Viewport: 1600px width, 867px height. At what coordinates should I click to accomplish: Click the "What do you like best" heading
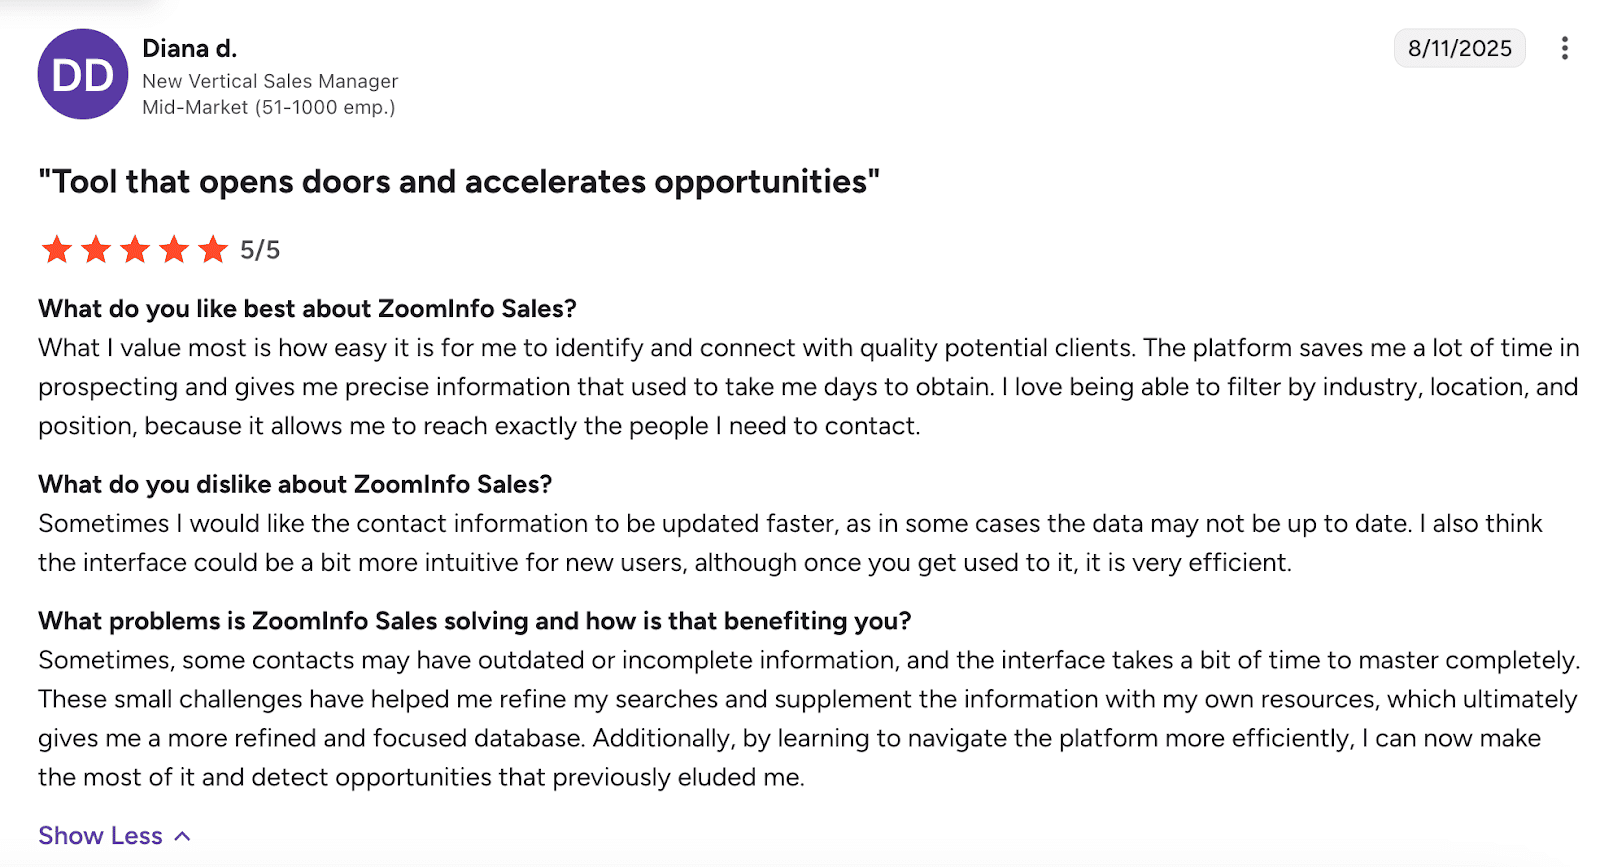307,309
